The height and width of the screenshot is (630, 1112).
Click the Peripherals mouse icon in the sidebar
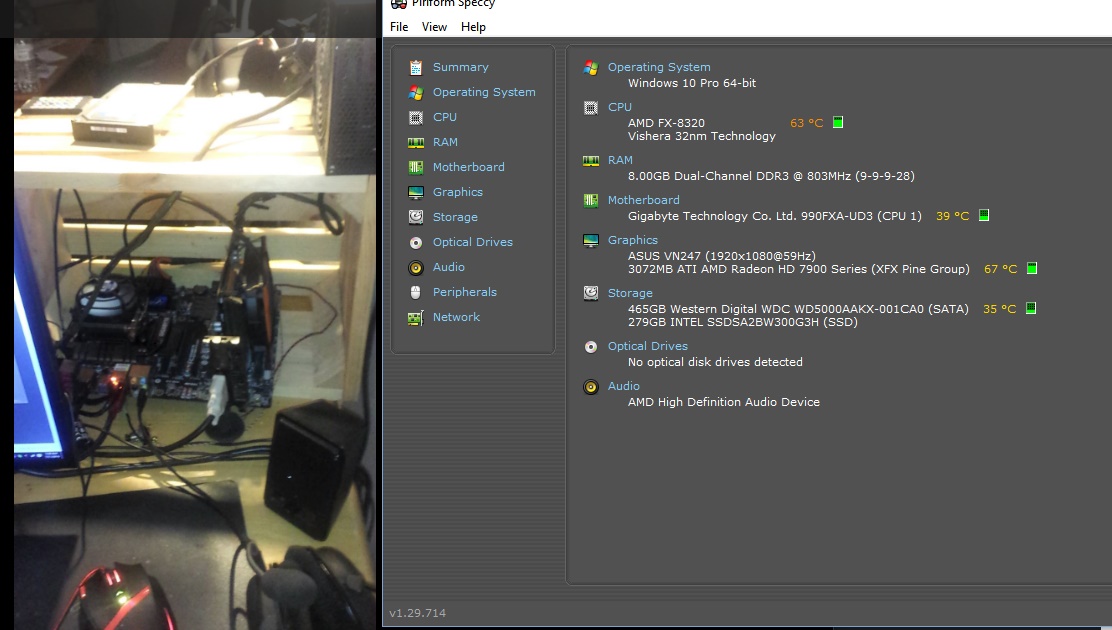(416, 292)
